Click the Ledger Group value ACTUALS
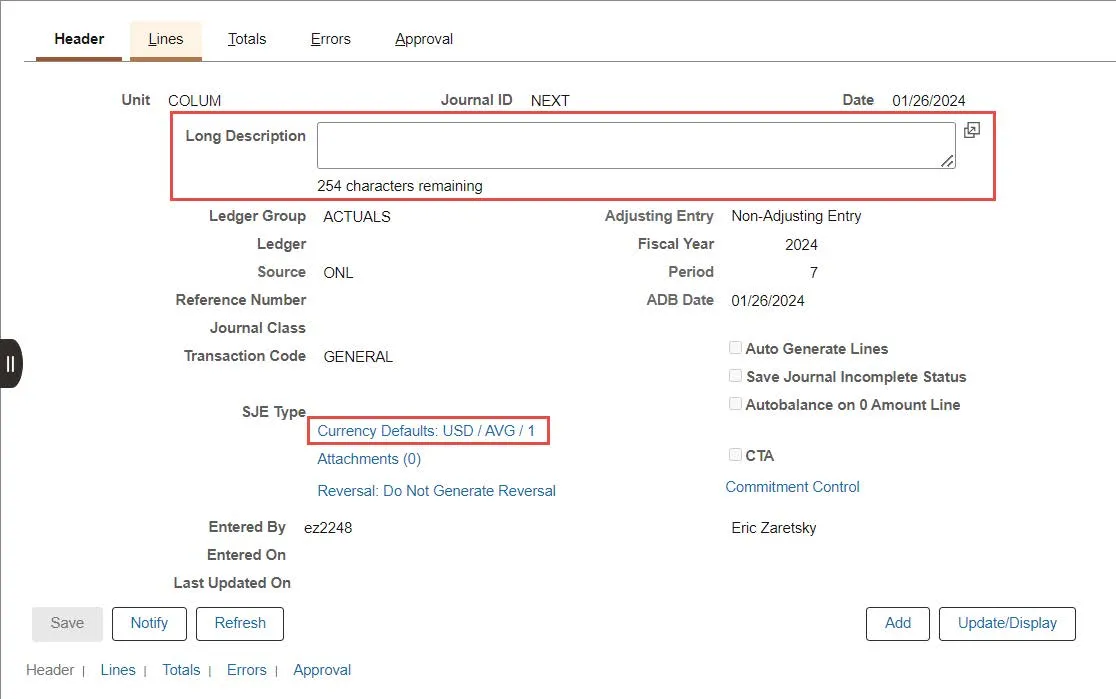The height and width of the screenshot is (699, 1116). point(357,216)
